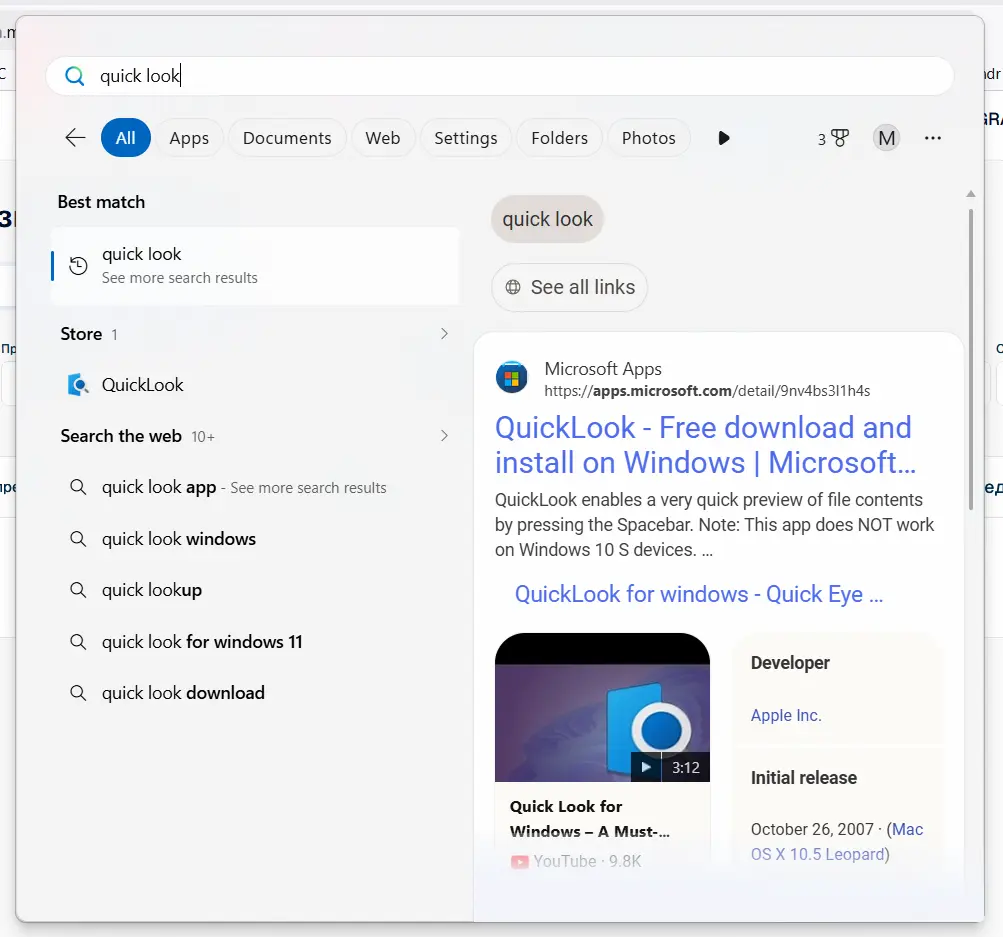Expand the Store results section chevron
The image size is (1003, 937).
coord(445,334)
